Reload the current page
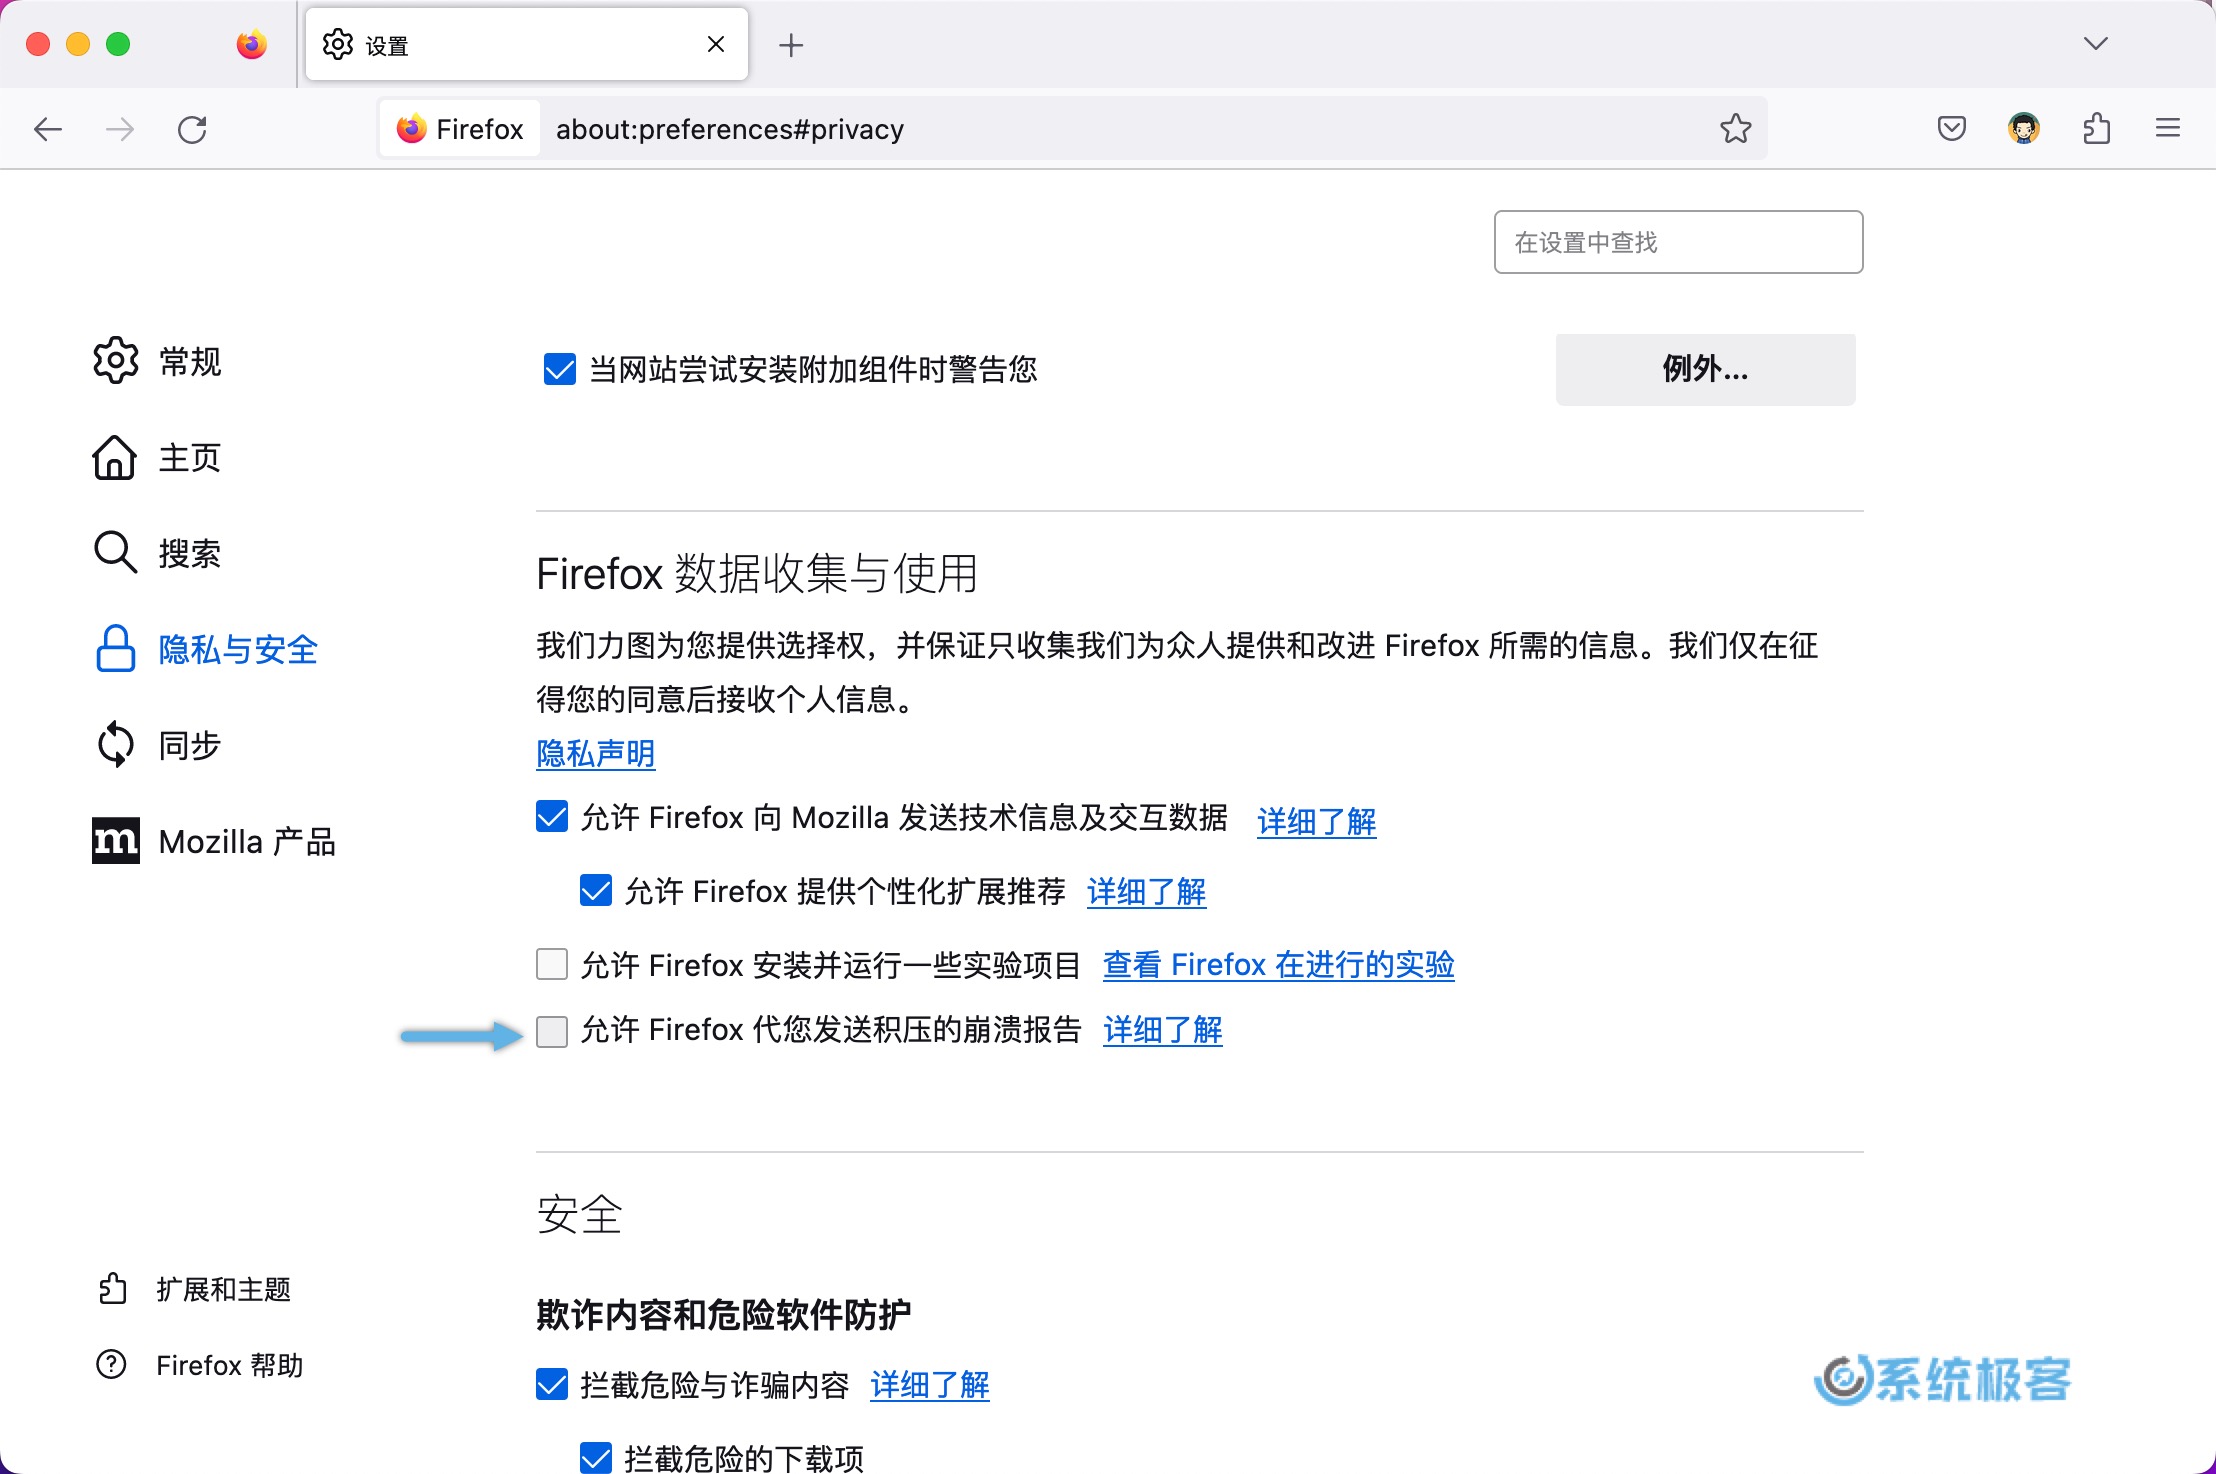 [192, 129]
